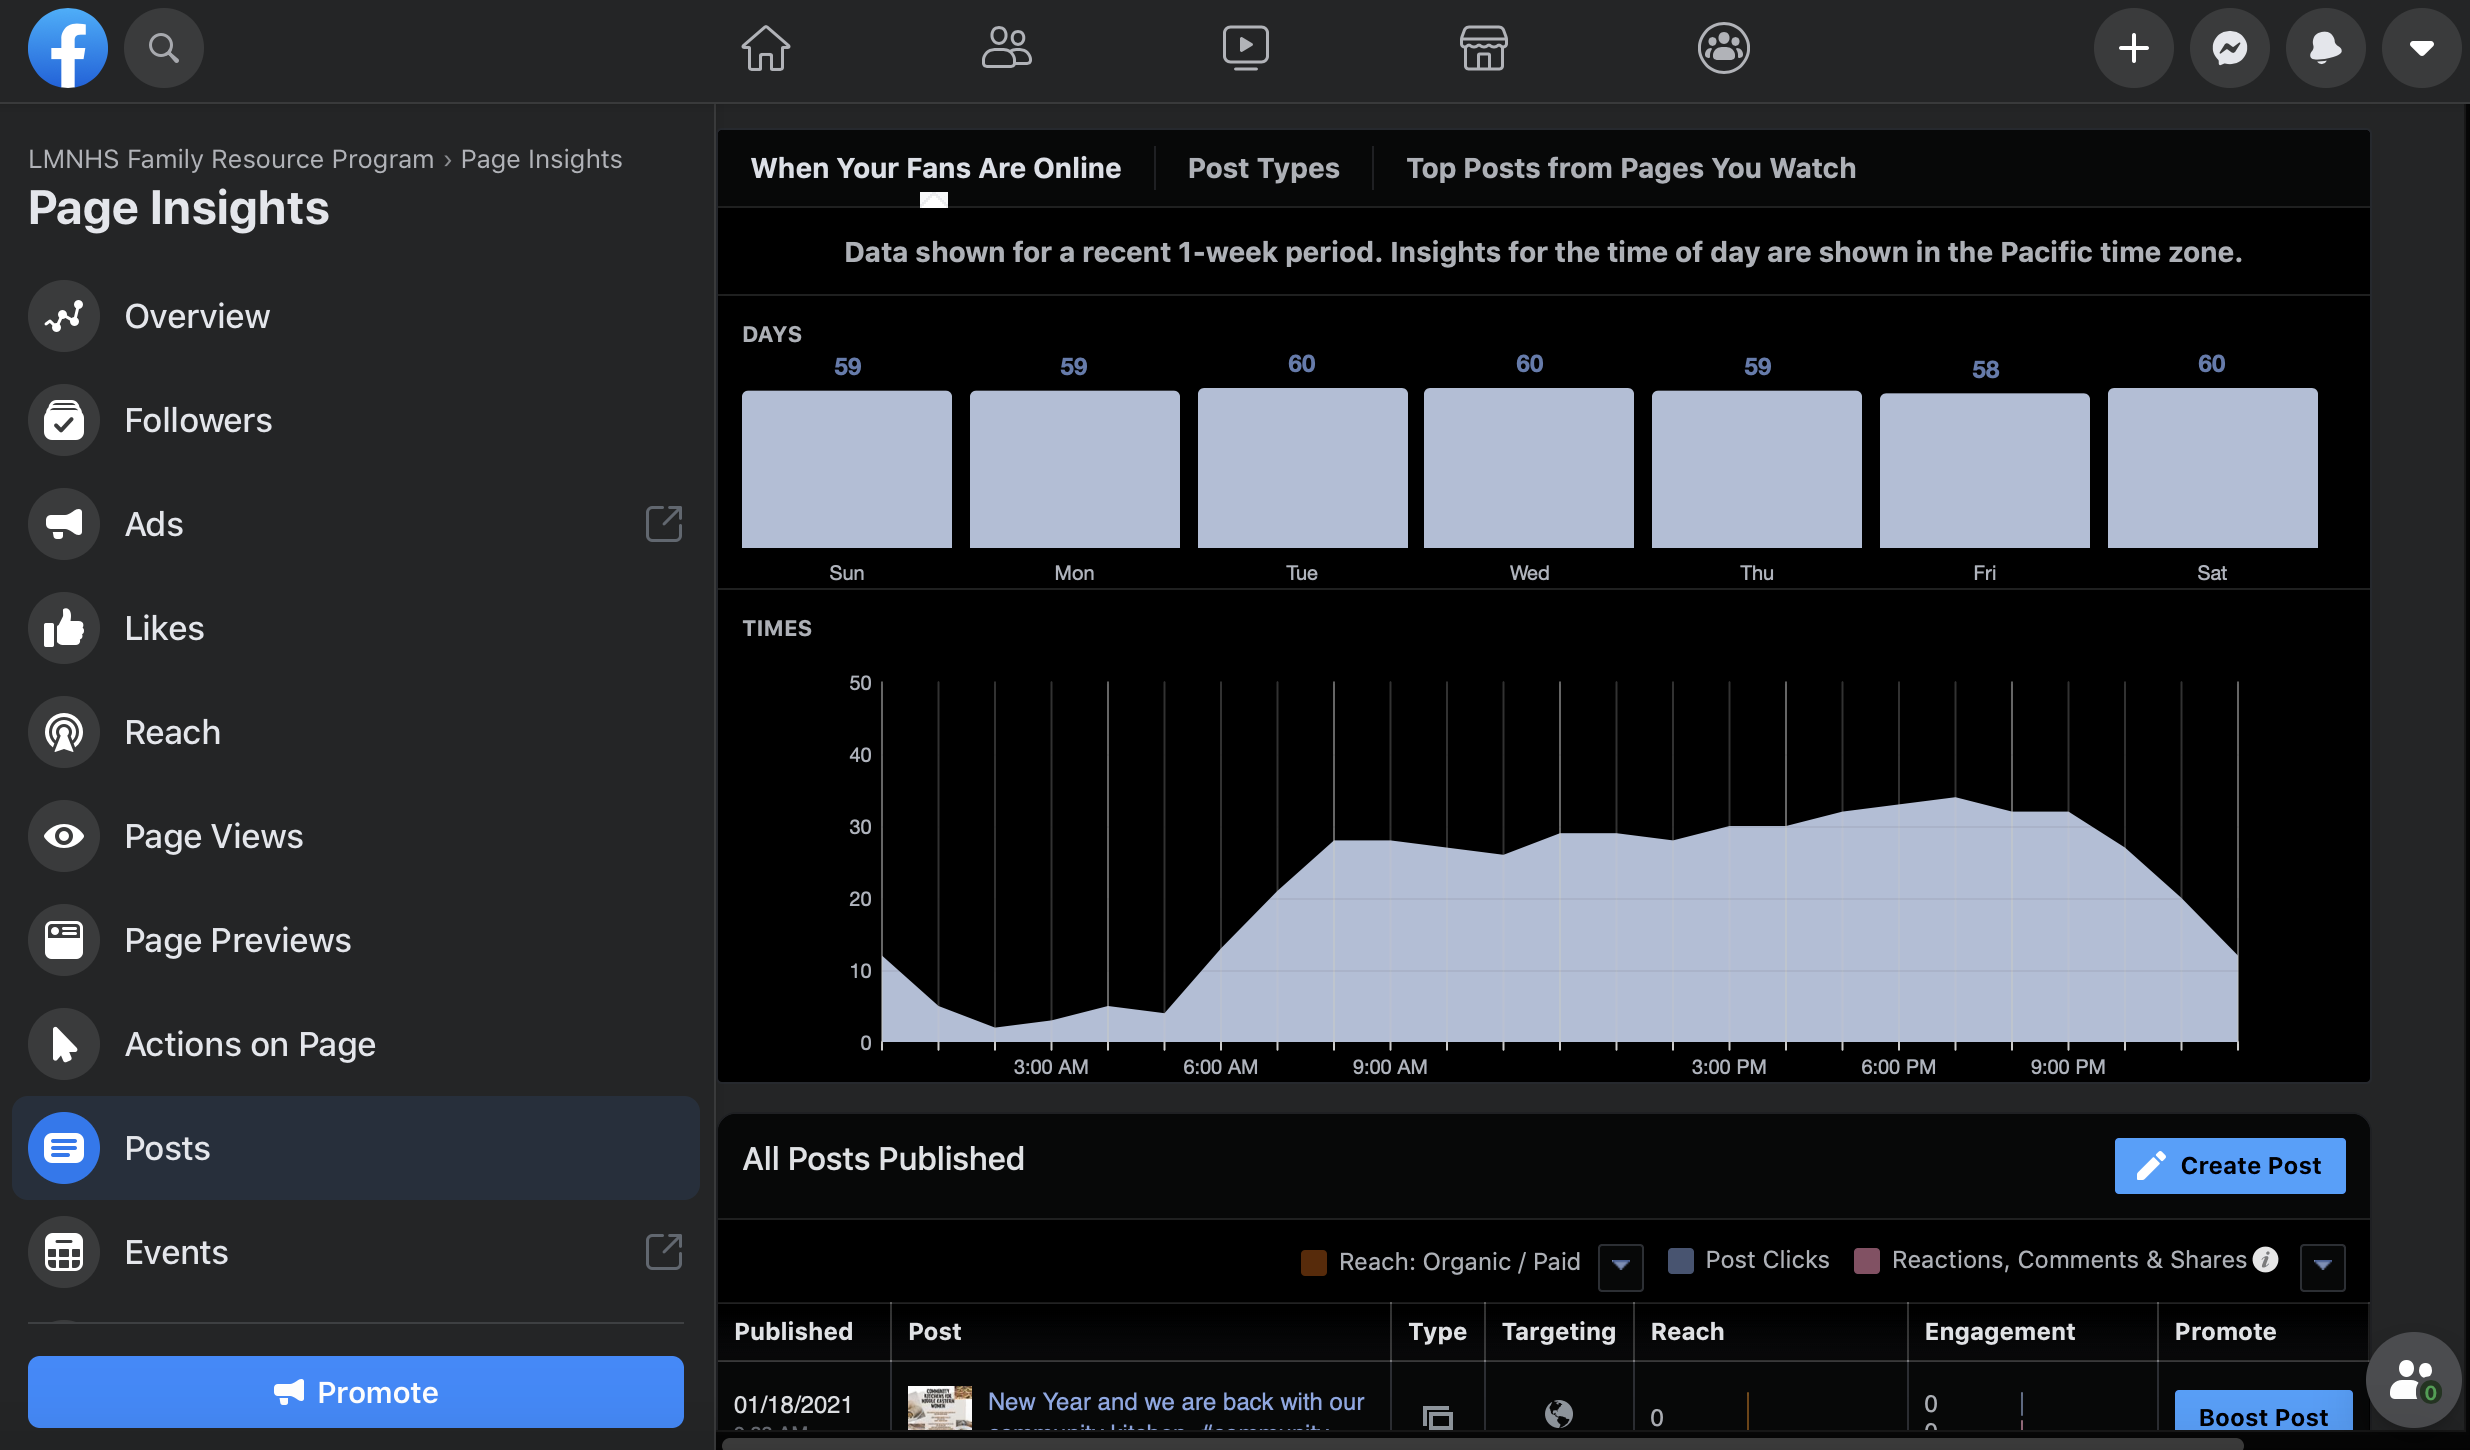Image resolution: width=2470 pixels, height=1450 pixels.
Task: Switch to Post Types tab
Action: pos(1263,168)
